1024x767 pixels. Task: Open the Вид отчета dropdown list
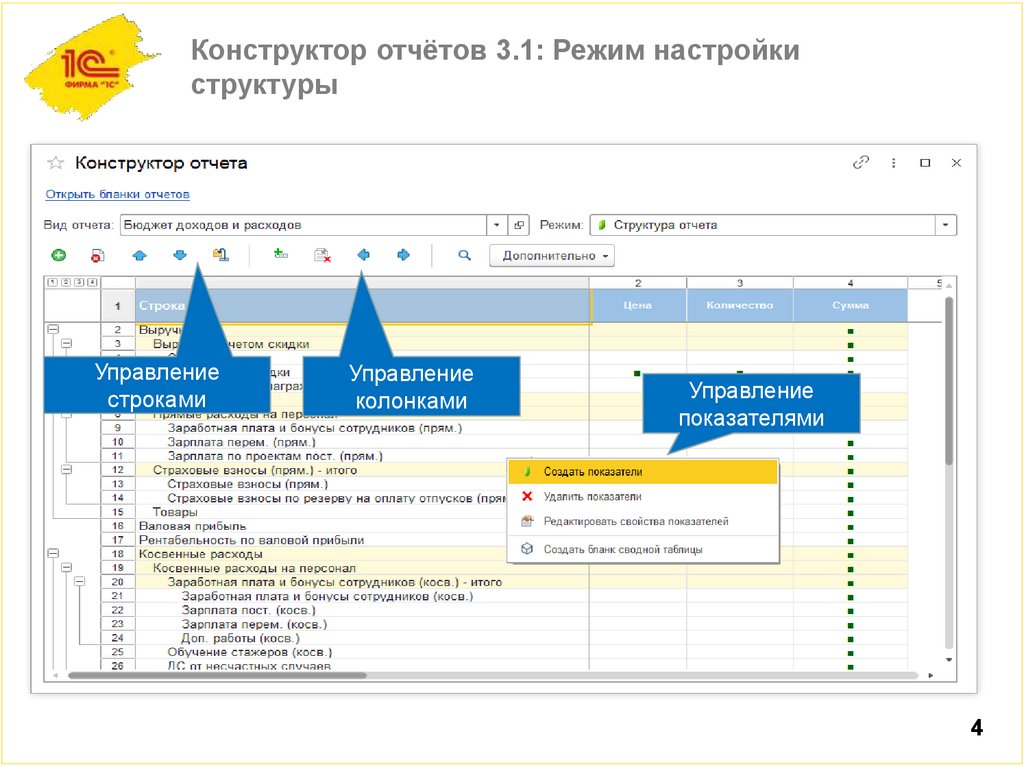497,224
